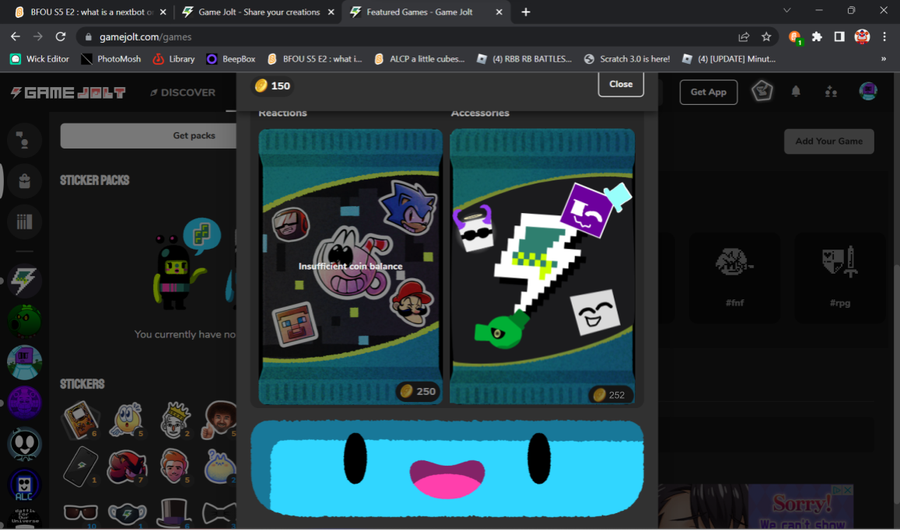
Task: Close the sticker pack shop dialog
Action: pyautogui.click(x=620, y=84)
